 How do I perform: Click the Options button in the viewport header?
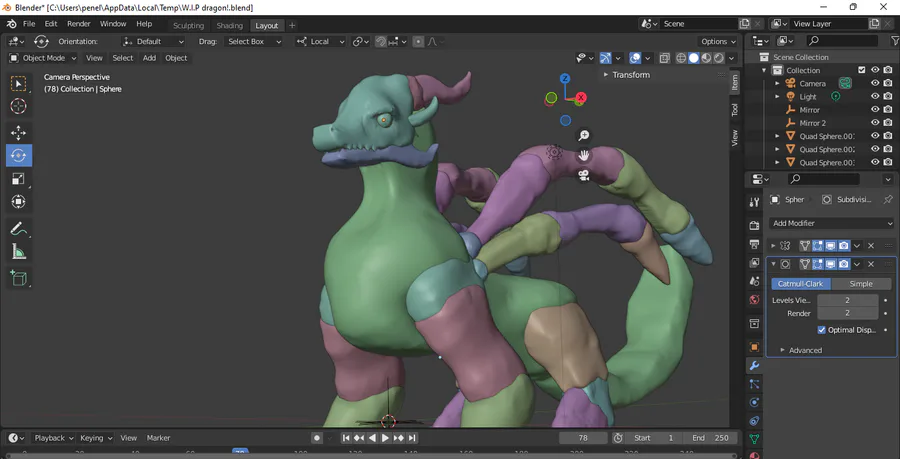click(x=718, y=41)
